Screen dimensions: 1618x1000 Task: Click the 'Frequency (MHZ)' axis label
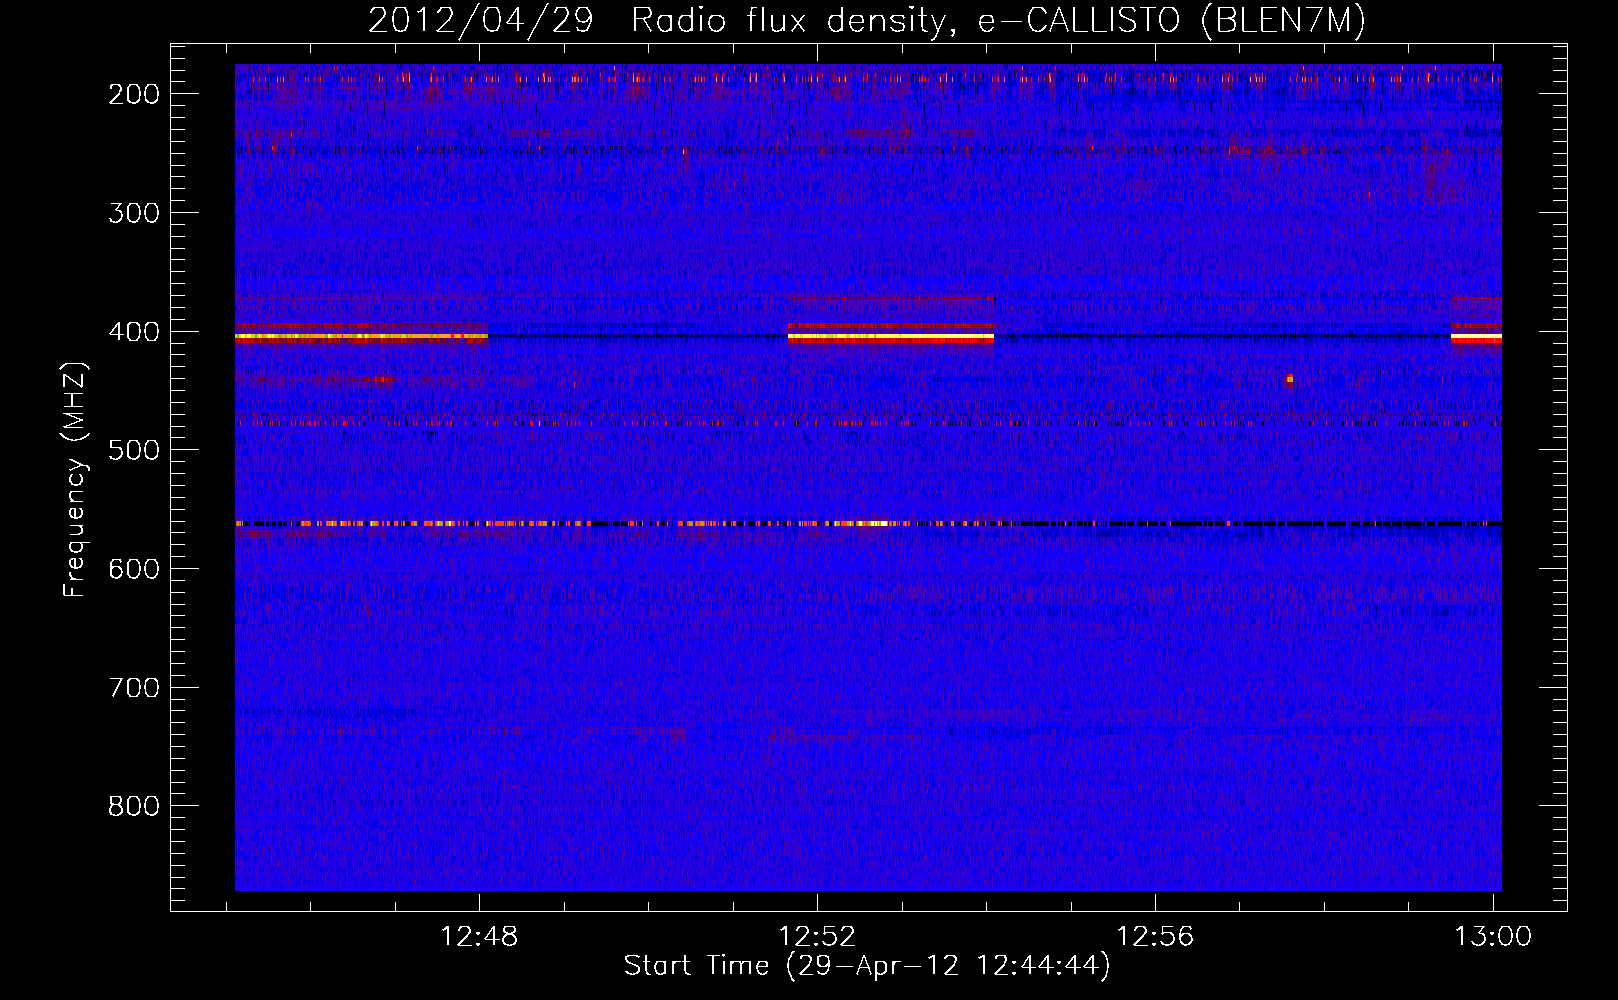tap(75, 479)
